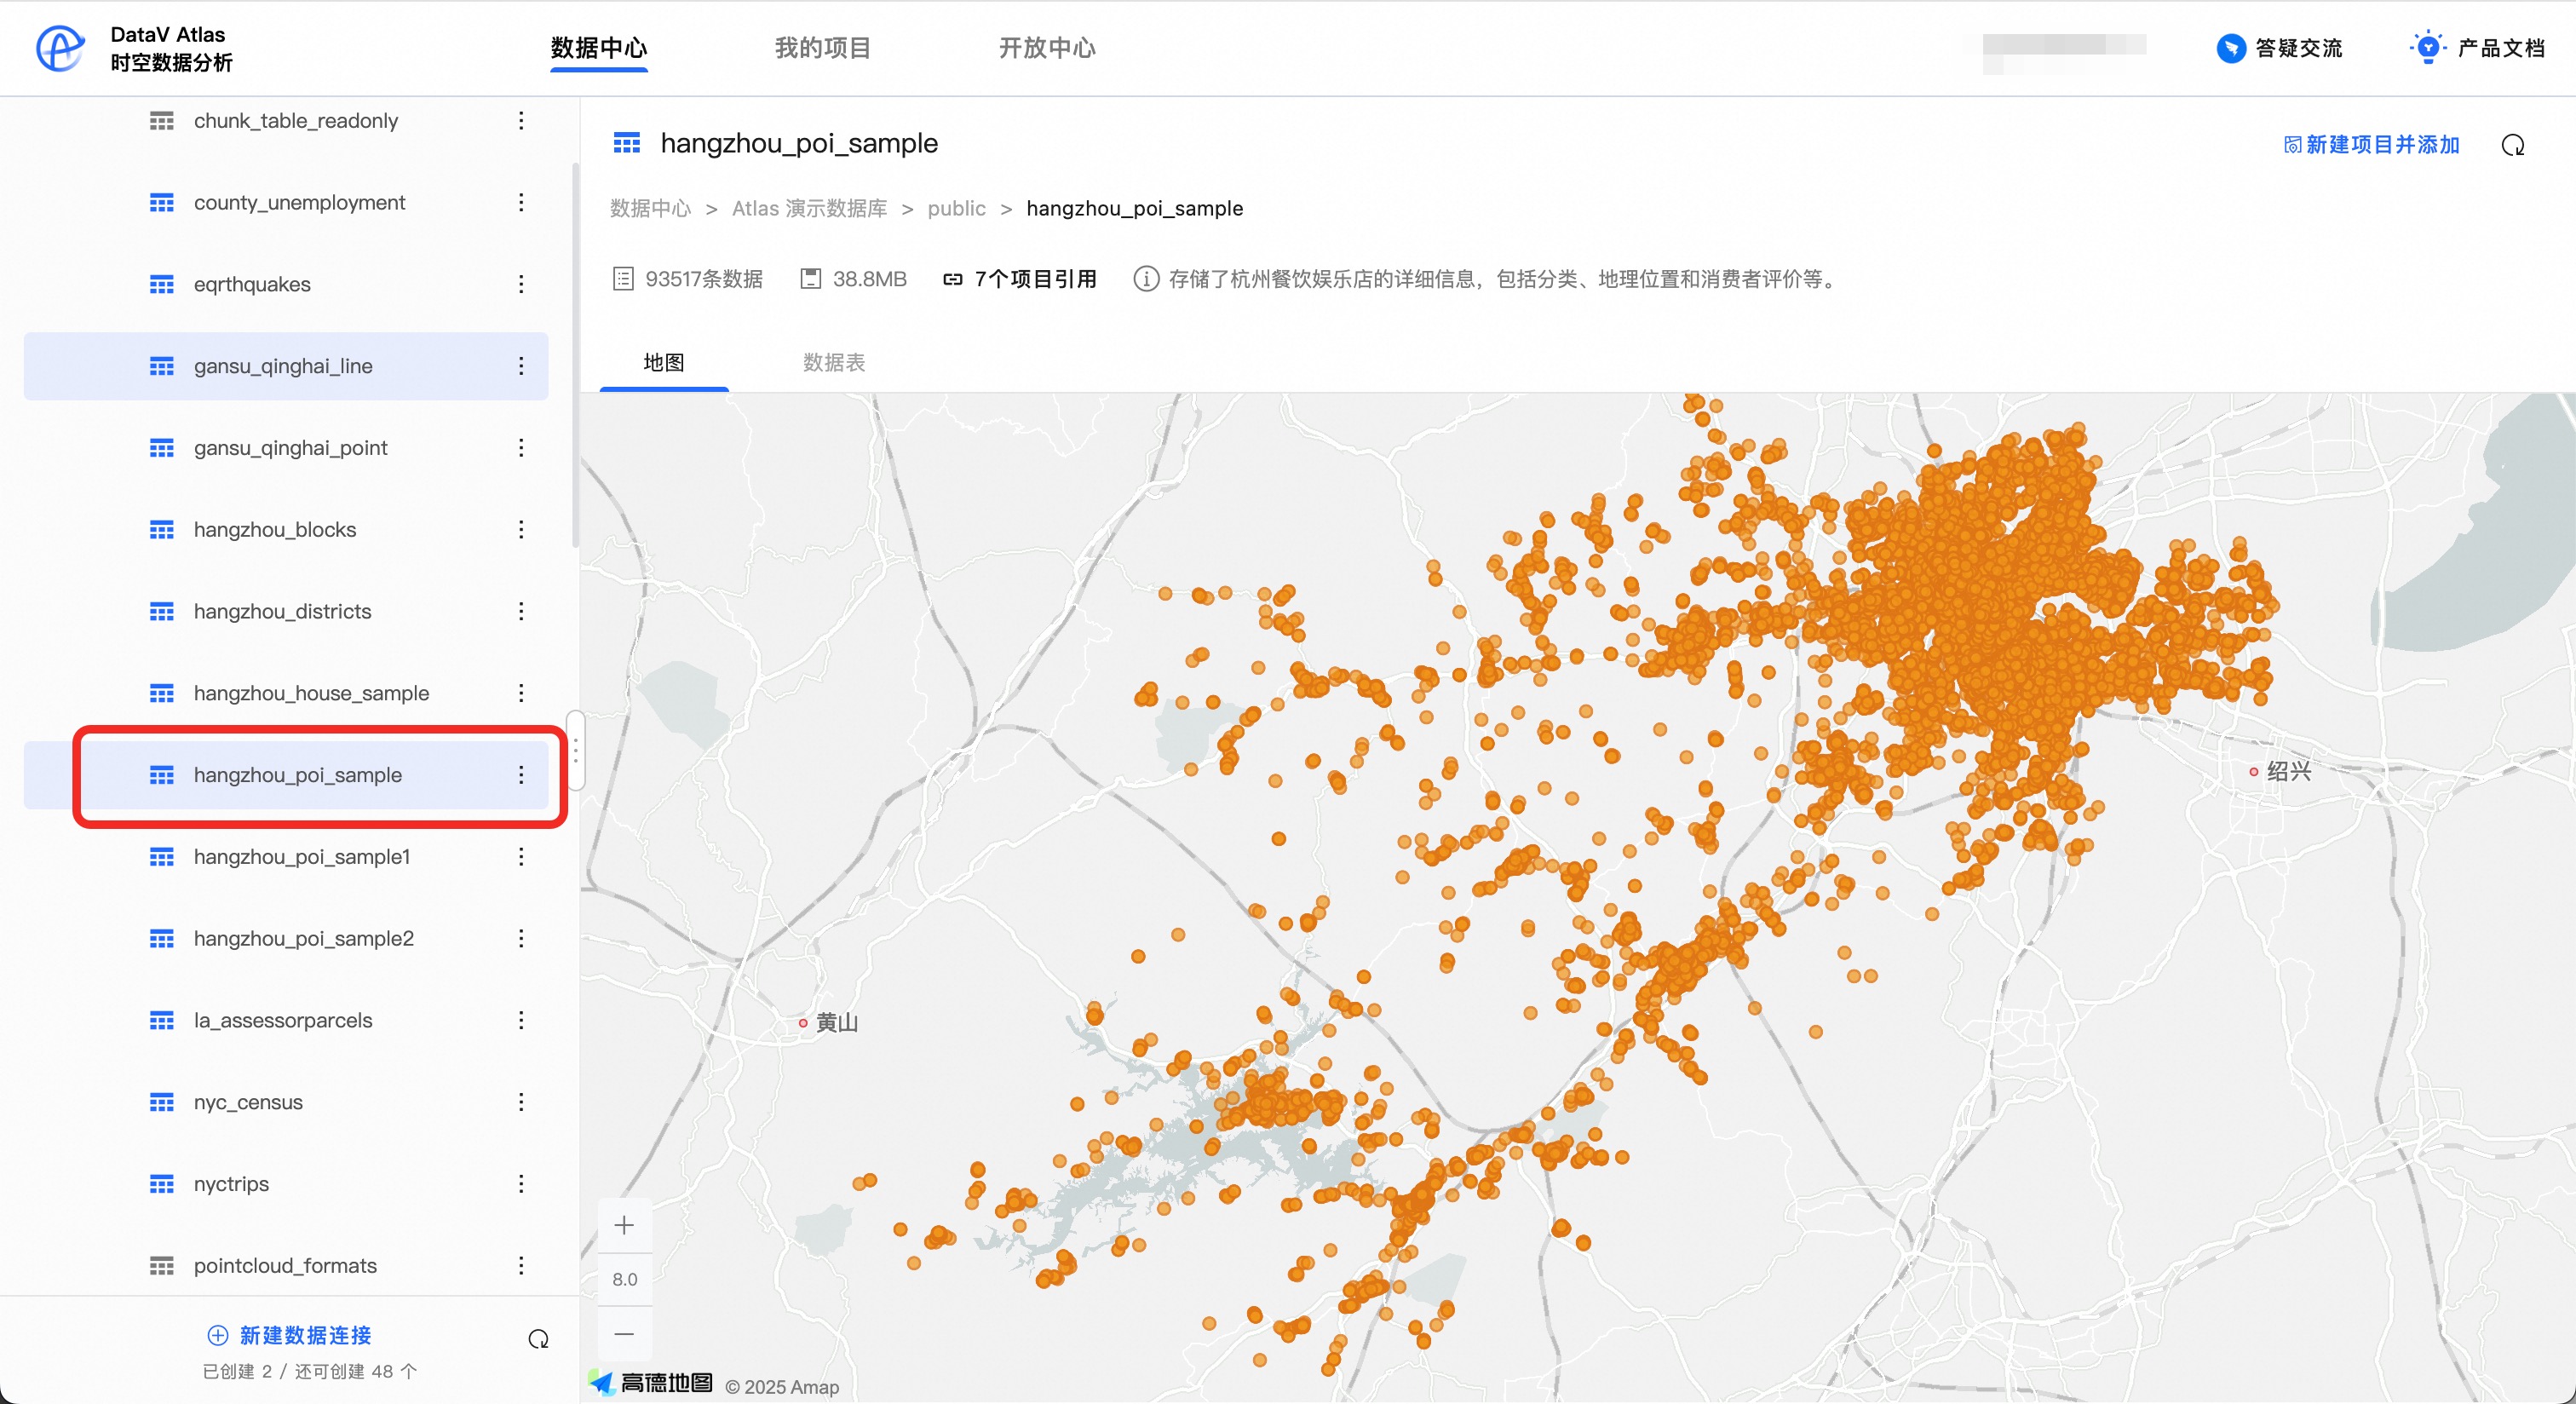Viewport: 2576px width, 1404px height.
Task: Click the 绍兴 city label on map
Action: click(x=2288, y=771)
